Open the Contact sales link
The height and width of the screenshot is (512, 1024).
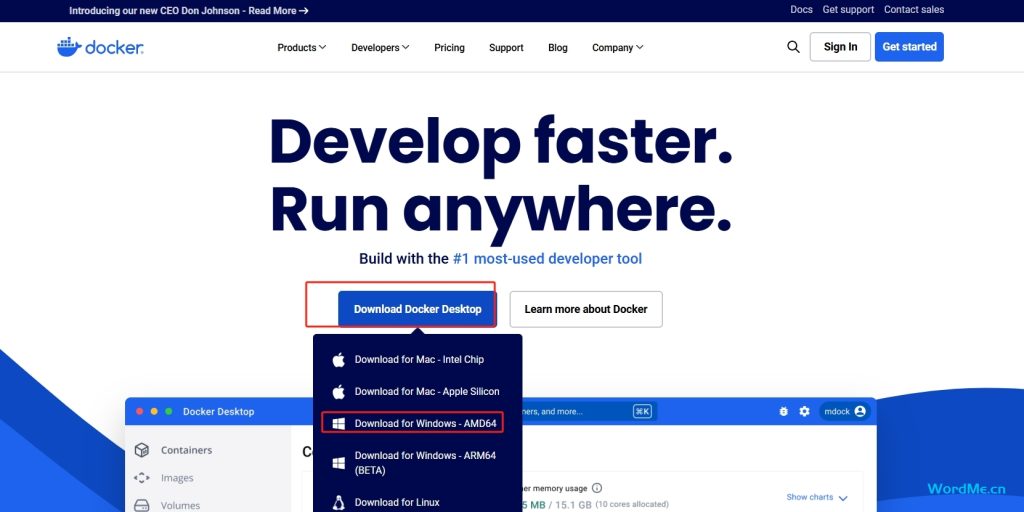[914, 10]
